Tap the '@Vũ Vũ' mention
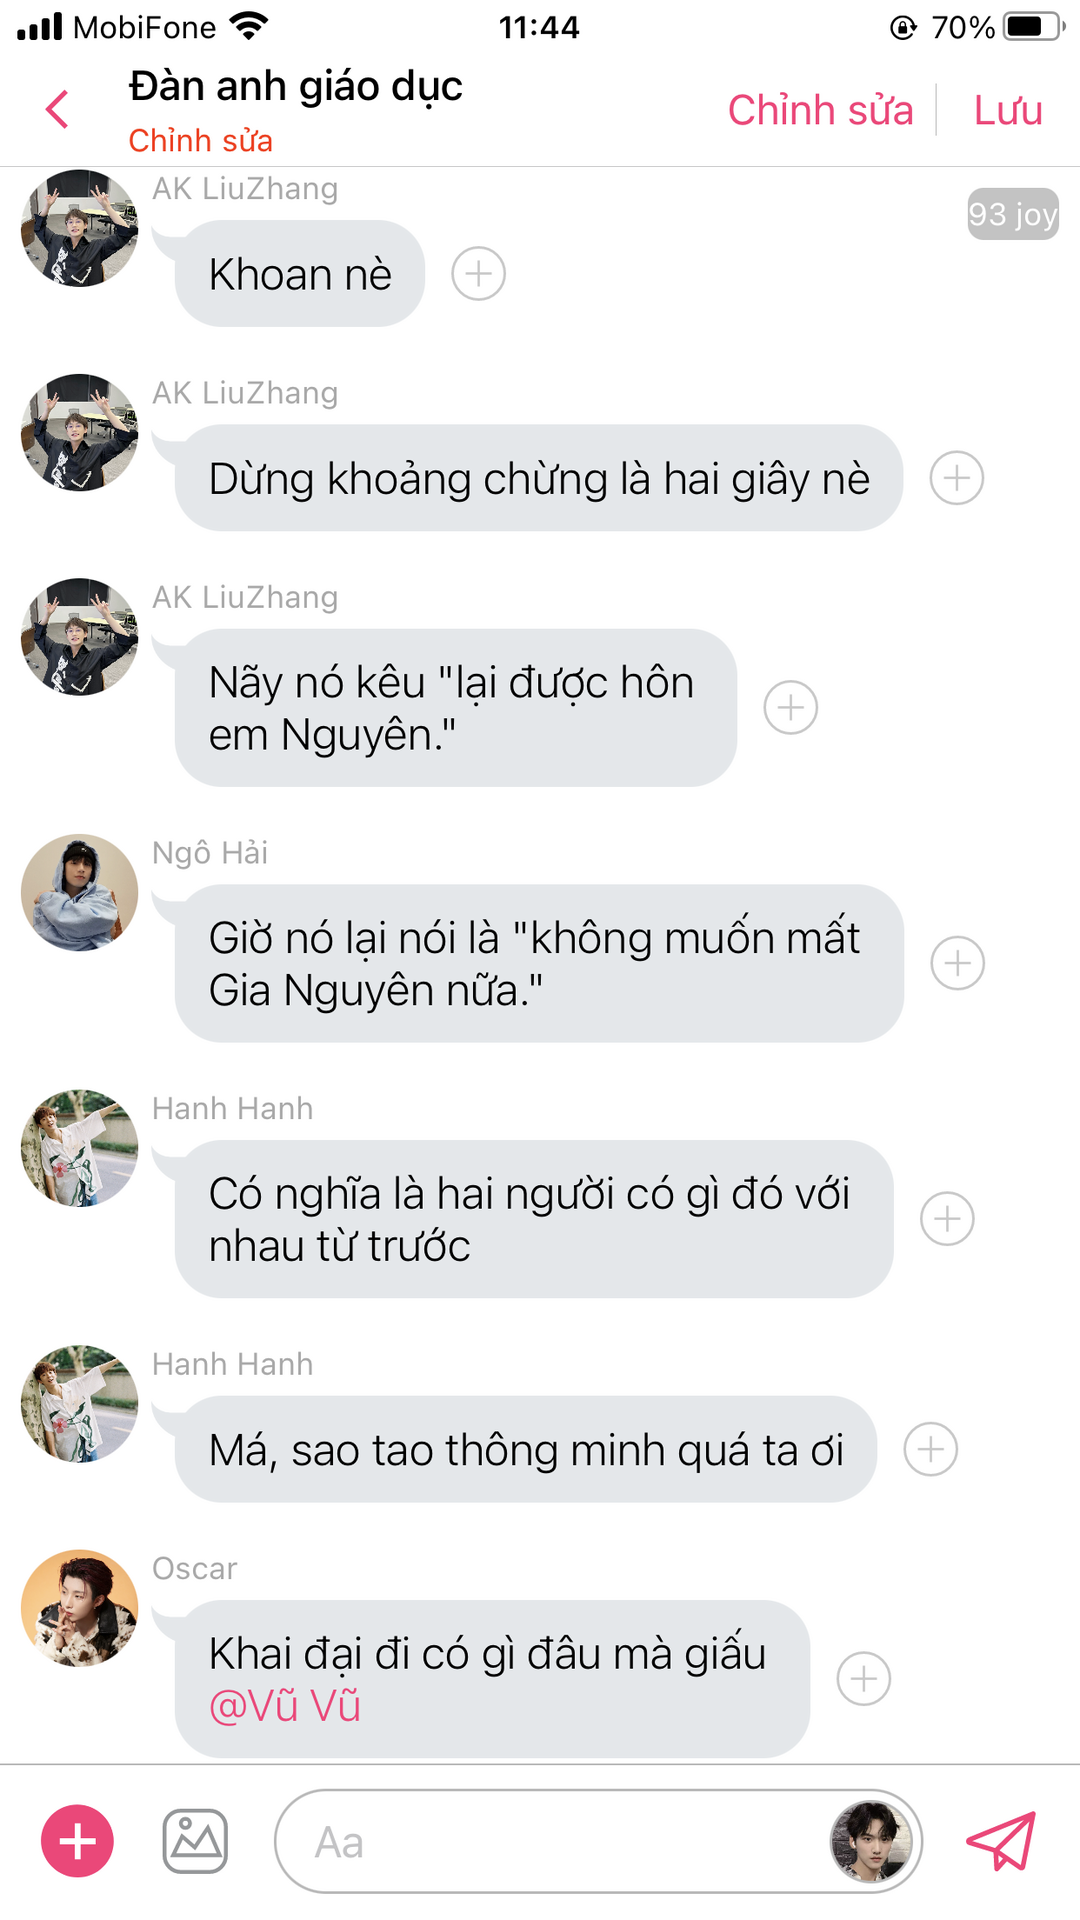The image size is (1080, 1920). 285,1706
